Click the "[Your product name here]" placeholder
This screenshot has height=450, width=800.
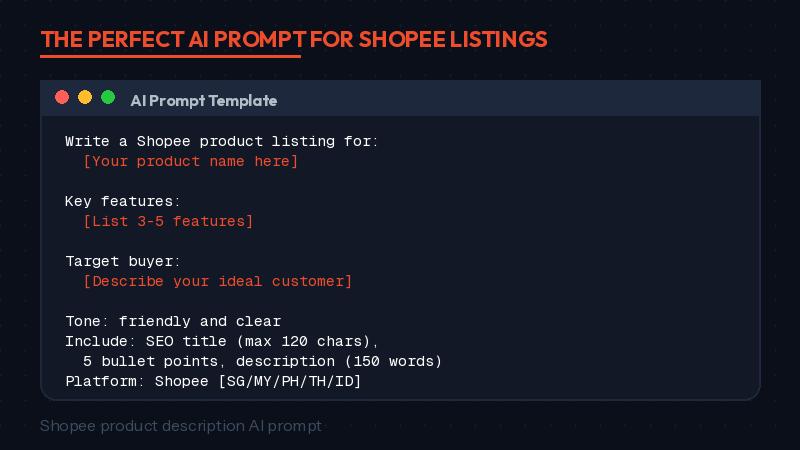(x=191, y=161)
